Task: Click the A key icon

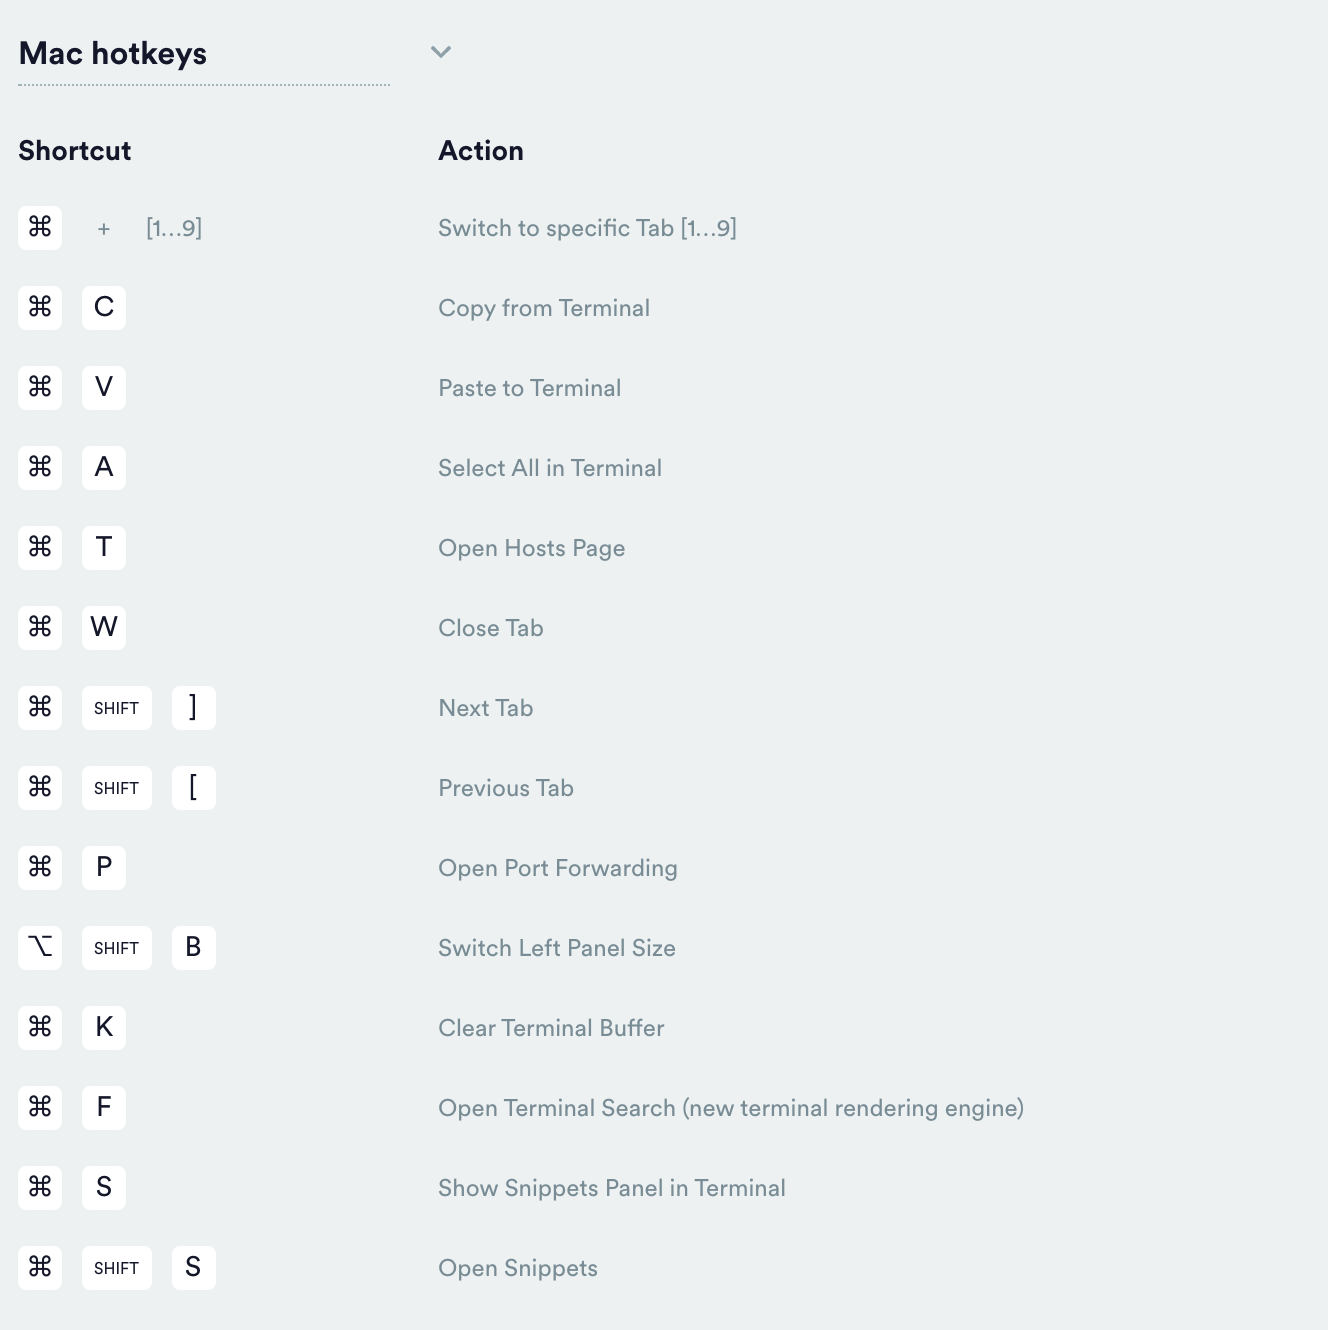Action: (104, 467)
